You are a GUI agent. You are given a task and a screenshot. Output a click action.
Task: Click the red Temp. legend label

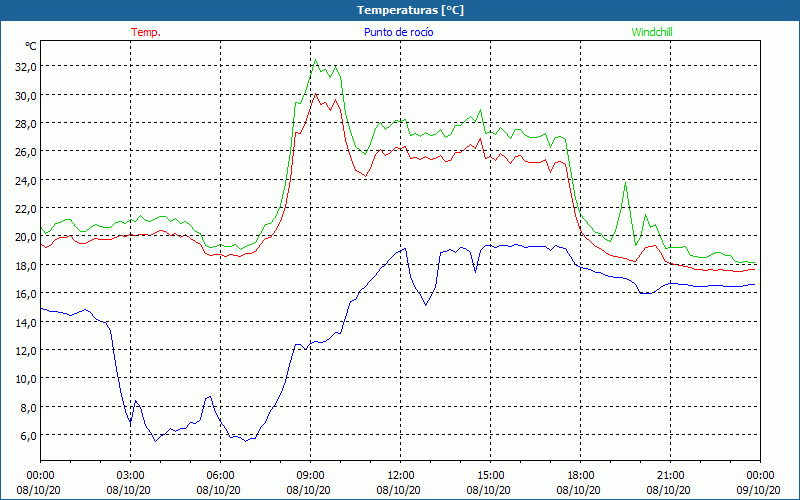[146, 32]
